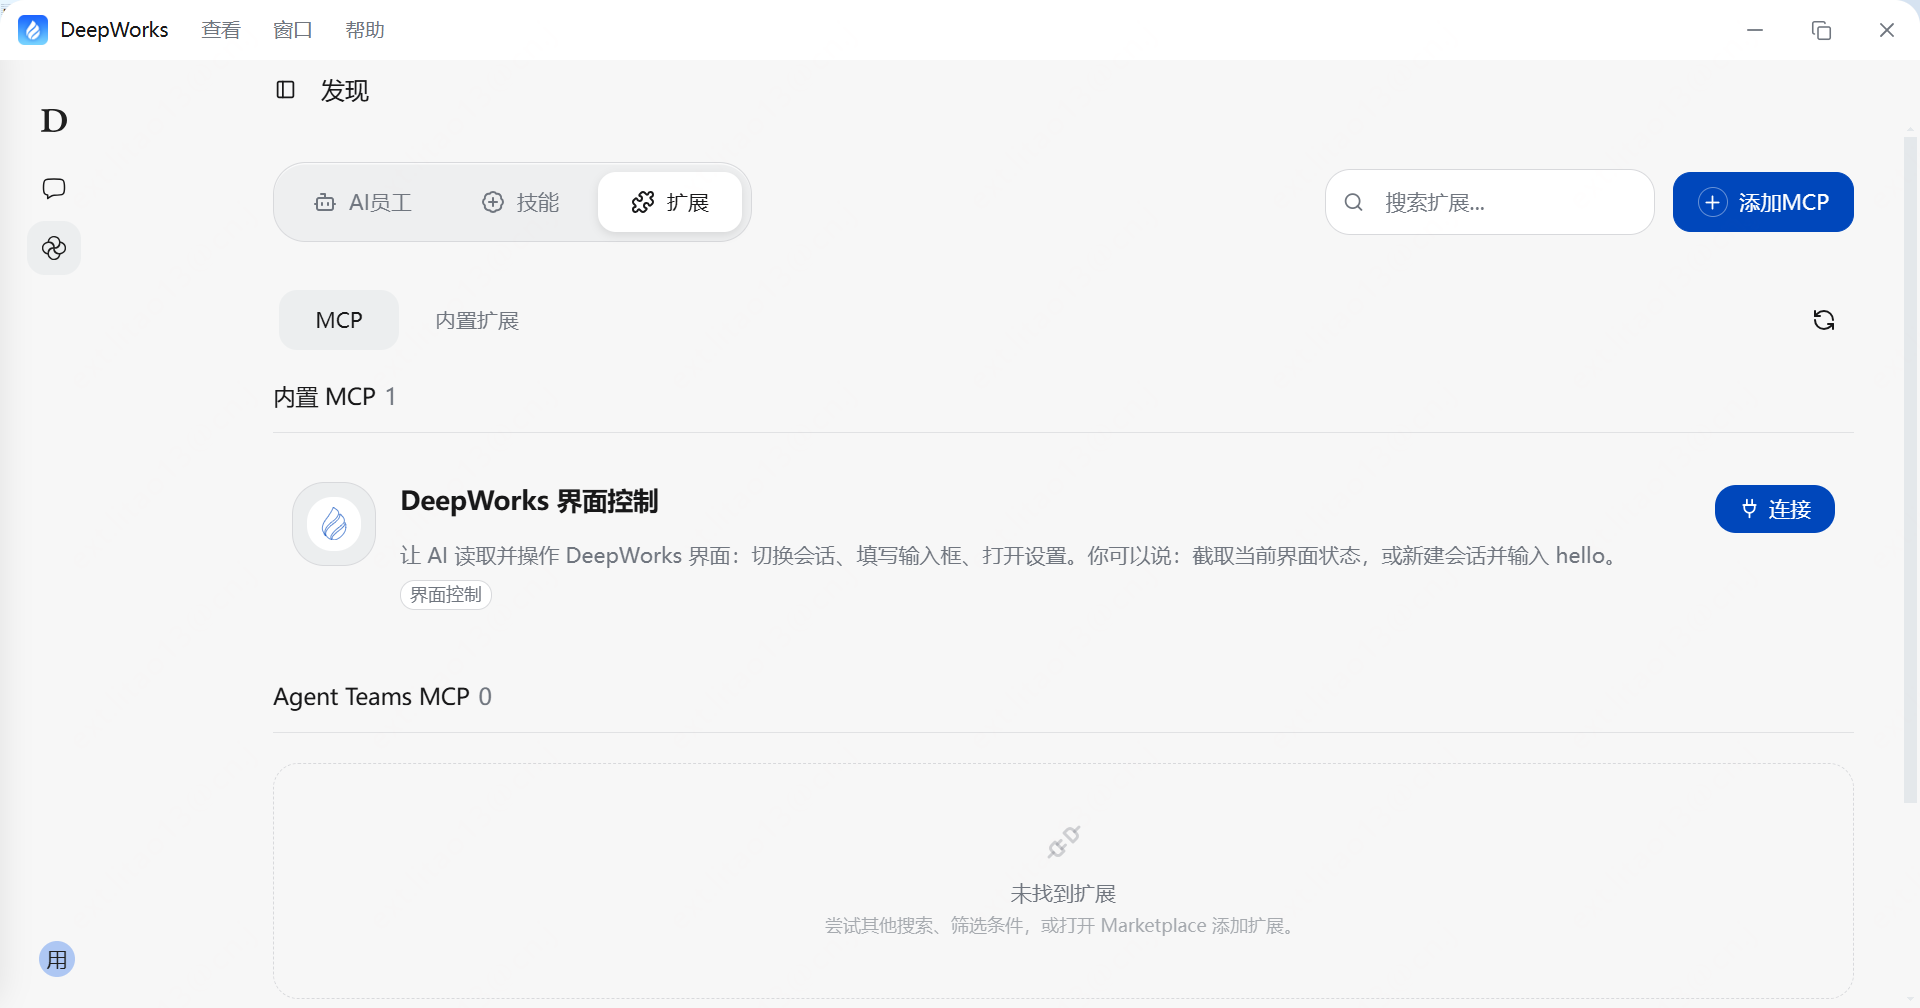
Task: Open the chat bubble icon in the sidebar
Action: pyautogui.click(x=54, y=188)
